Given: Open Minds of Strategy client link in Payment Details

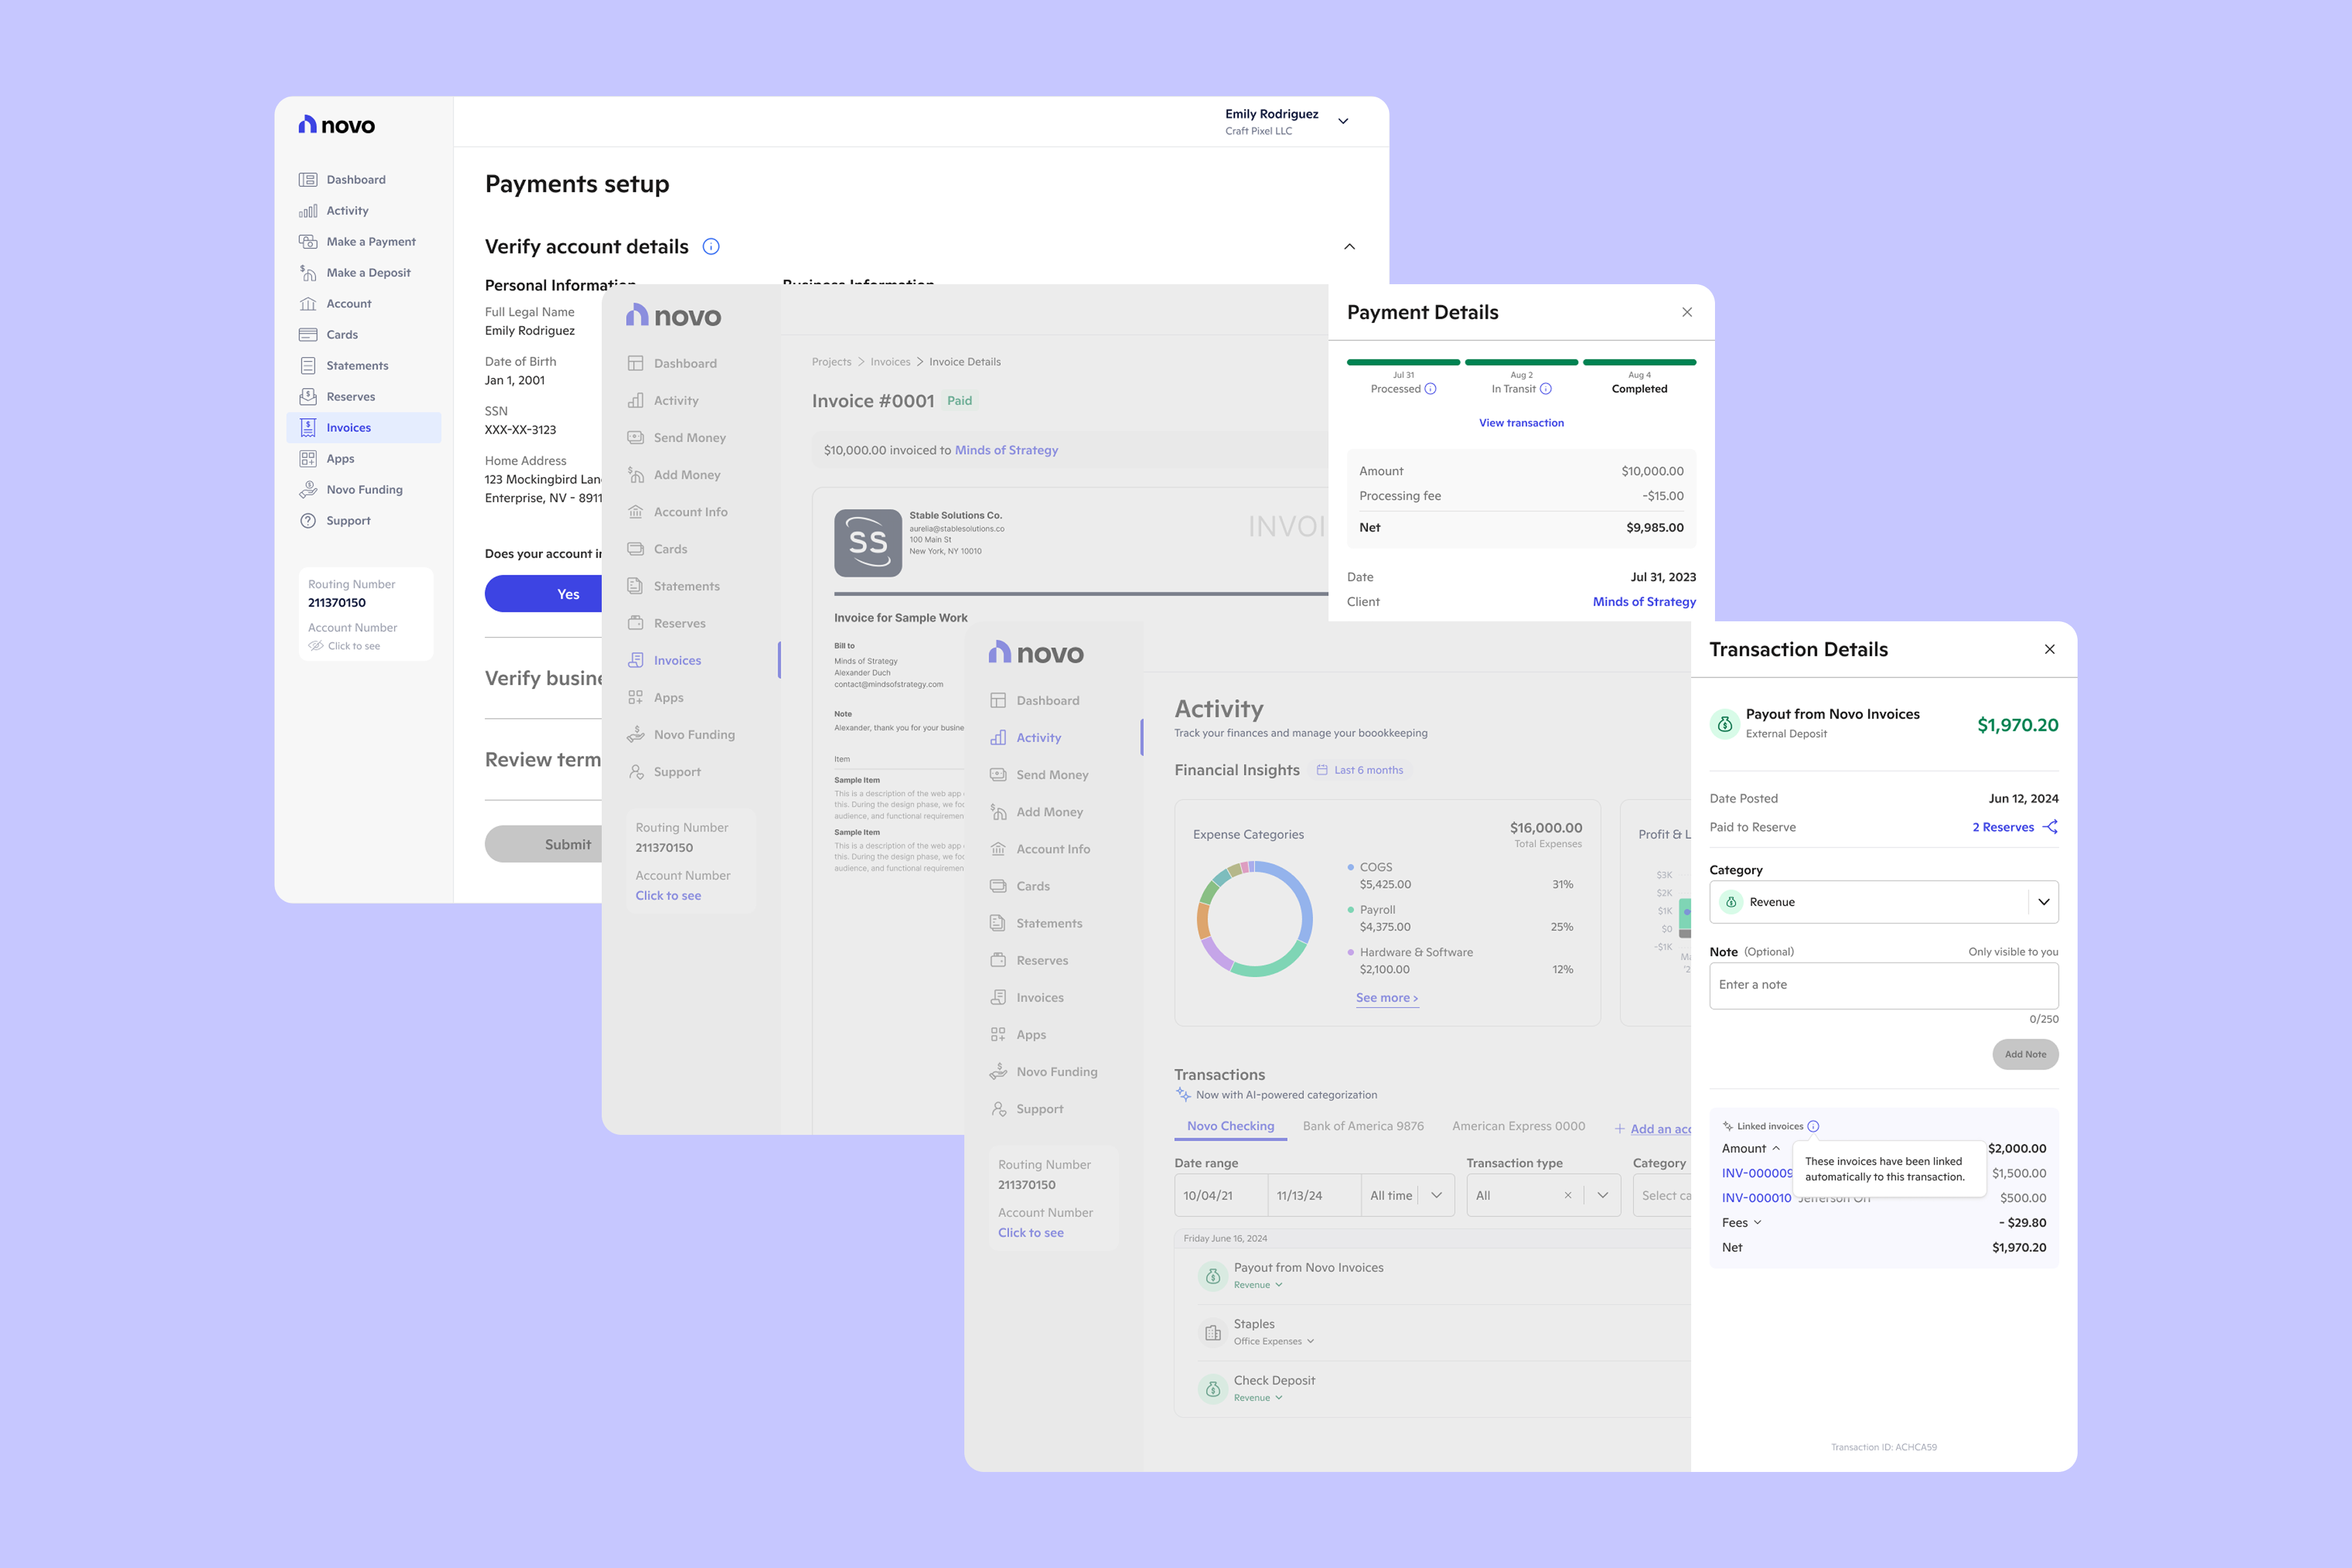Looking at the screenshot, I should click(1644, 602).
